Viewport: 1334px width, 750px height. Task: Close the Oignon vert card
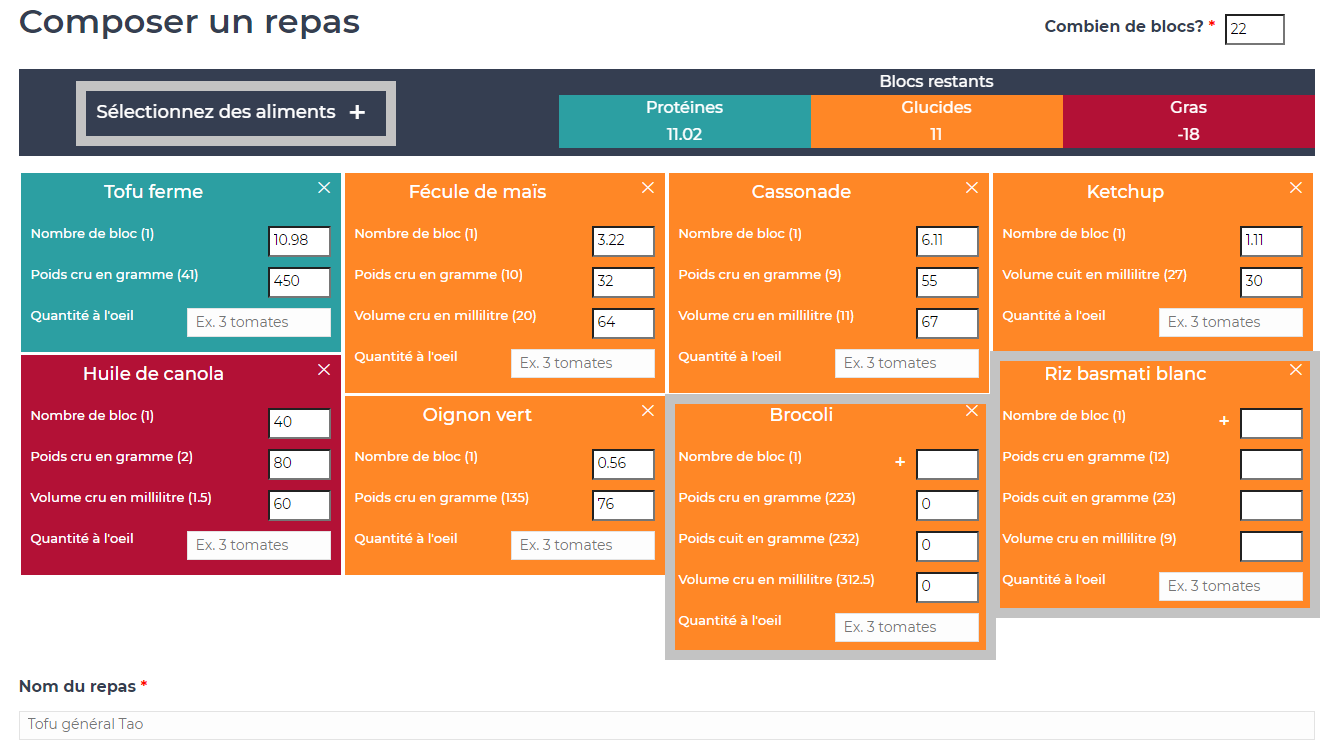(648, 411)
